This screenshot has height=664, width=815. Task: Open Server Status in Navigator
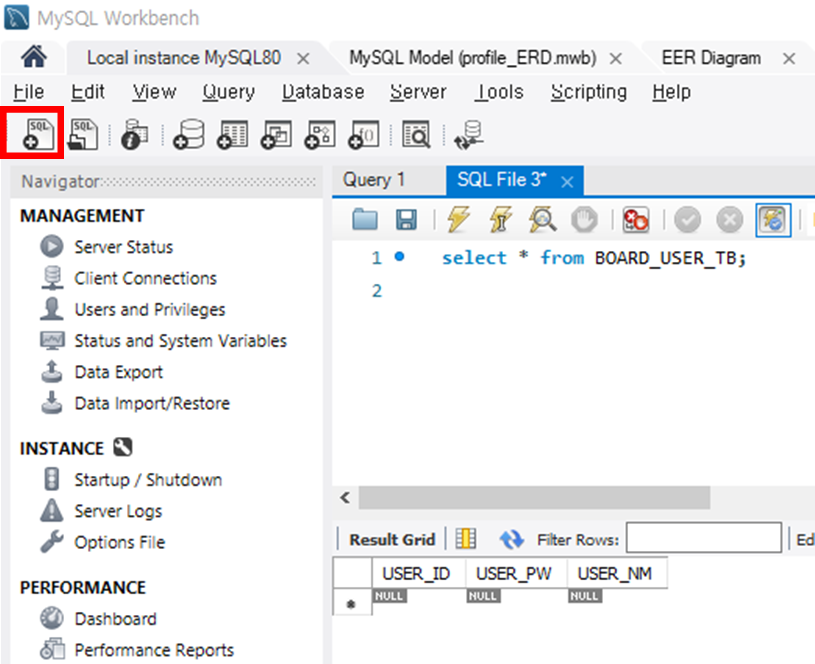[124, 247]
